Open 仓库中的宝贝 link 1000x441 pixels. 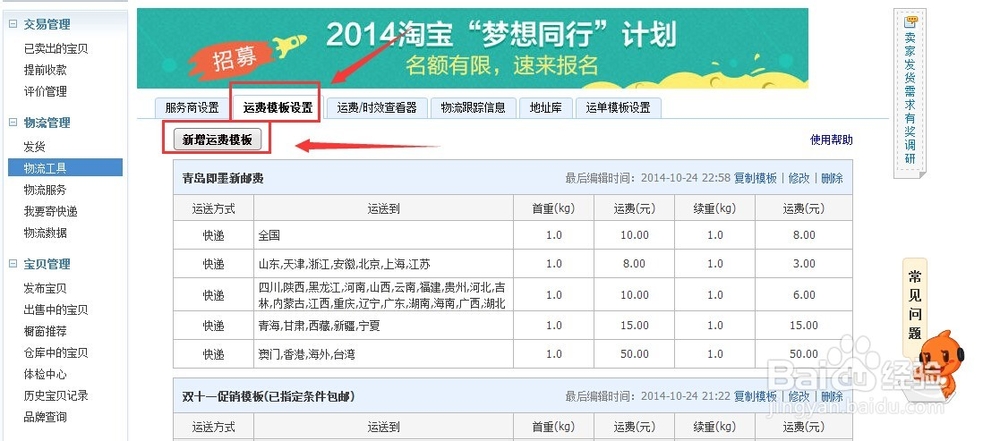[55, 353]
